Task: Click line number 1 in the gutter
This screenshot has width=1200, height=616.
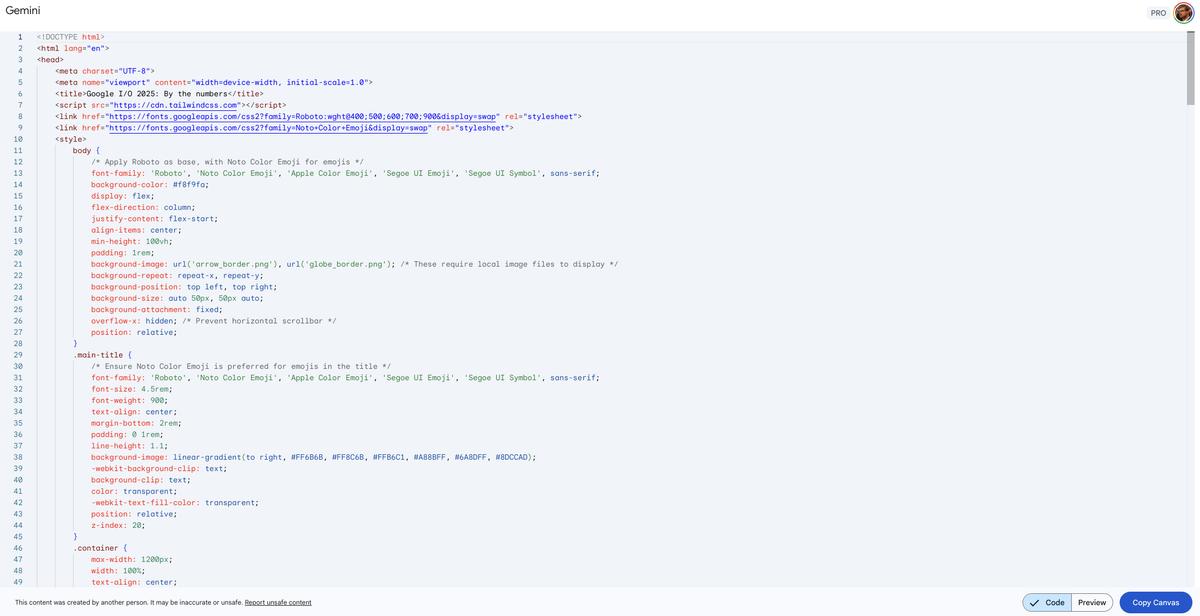Action: 20,36
